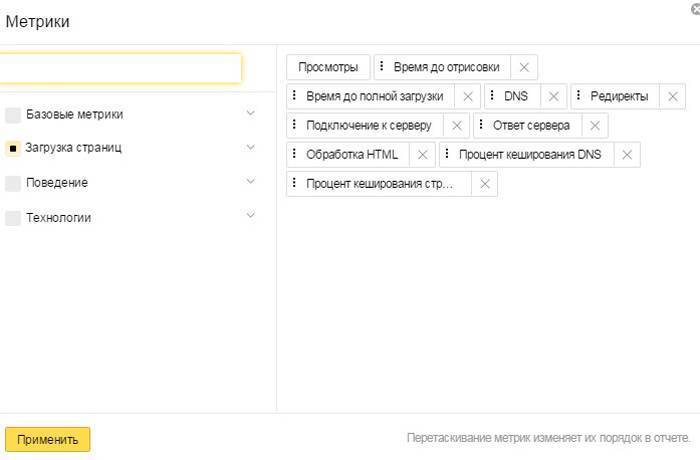Click the drag handle on DNS chip

[x=492, y=97]
